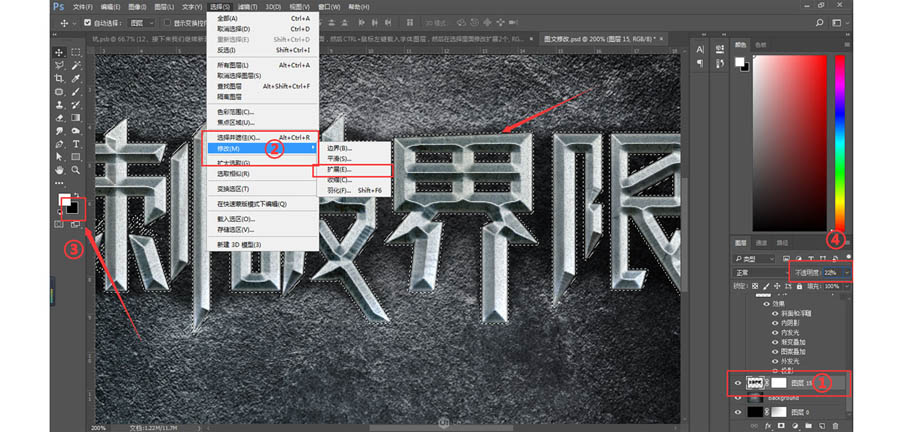
Task: Open the Move tool preset picker arrow
Action: click(x=73, y=23)
